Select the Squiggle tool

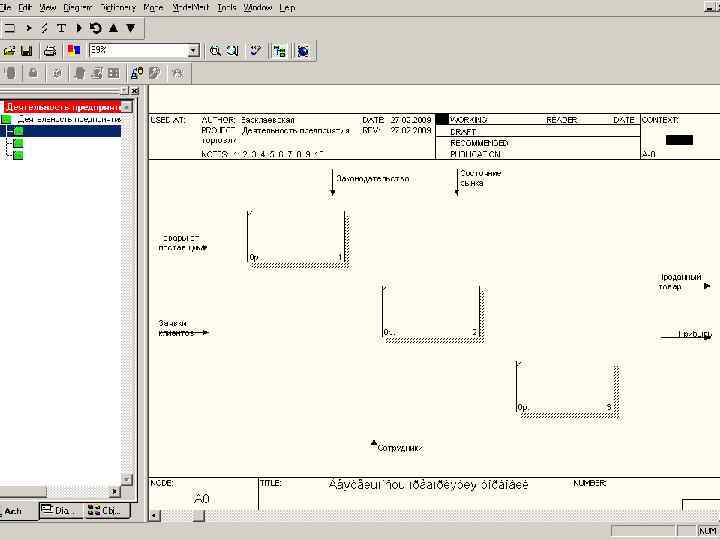45,28
